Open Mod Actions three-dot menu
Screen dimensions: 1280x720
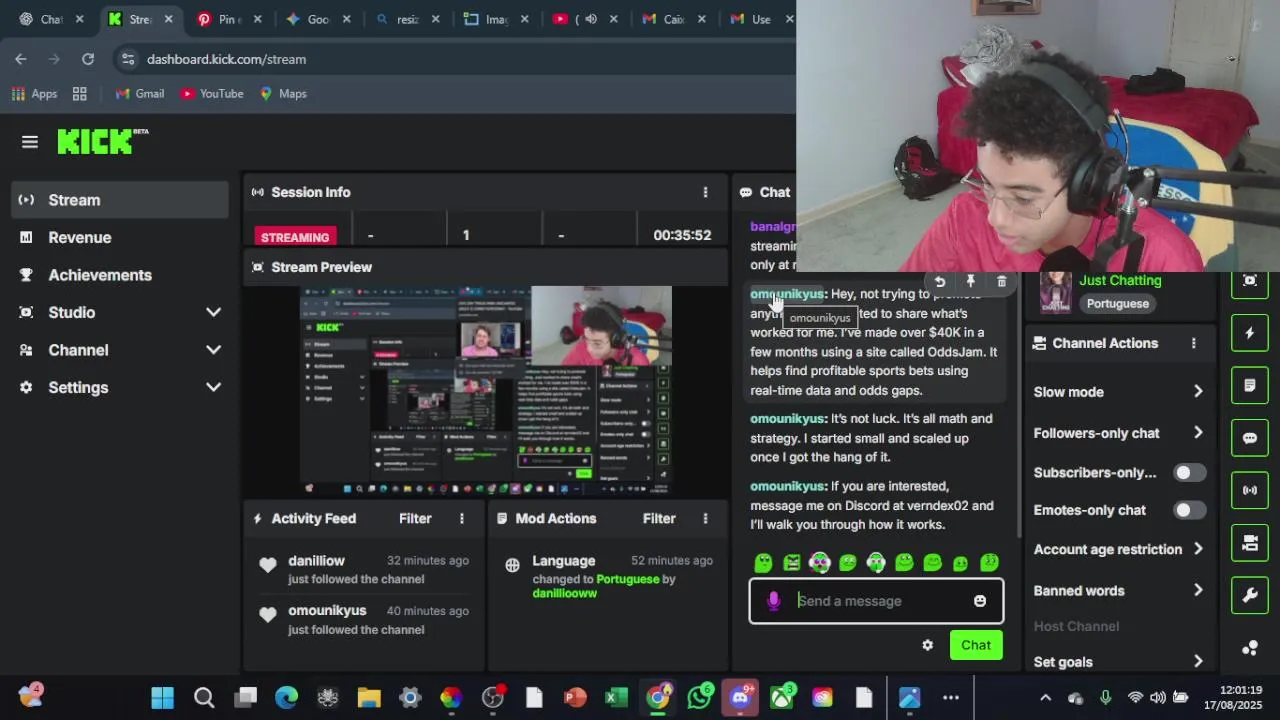[x=705, y=518]
